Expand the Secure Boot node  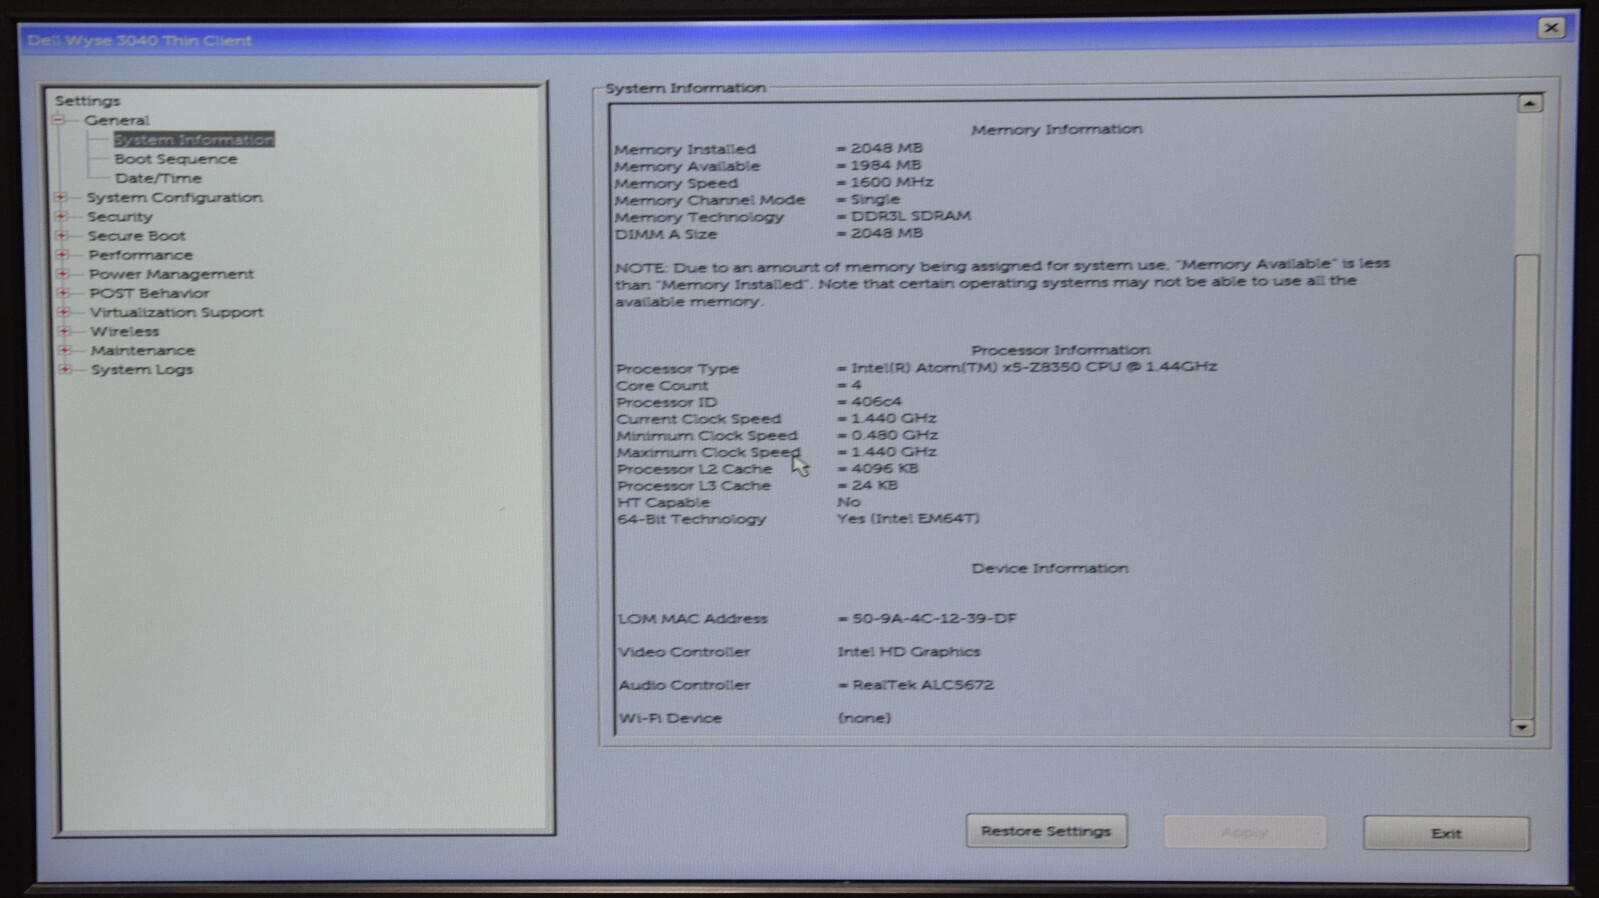pos(61,236)
